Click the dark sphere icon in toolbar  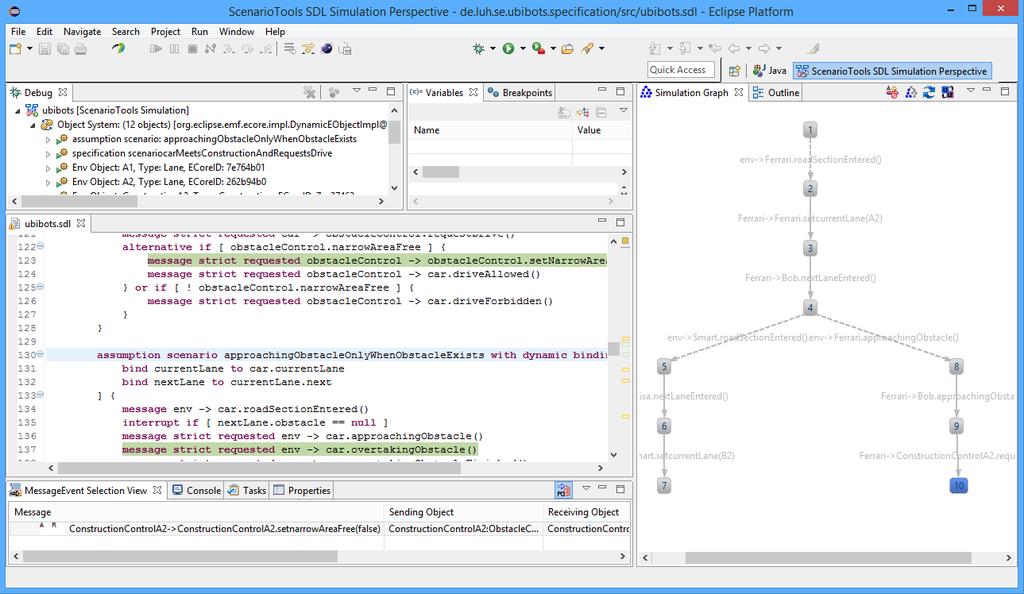[327, 48]
